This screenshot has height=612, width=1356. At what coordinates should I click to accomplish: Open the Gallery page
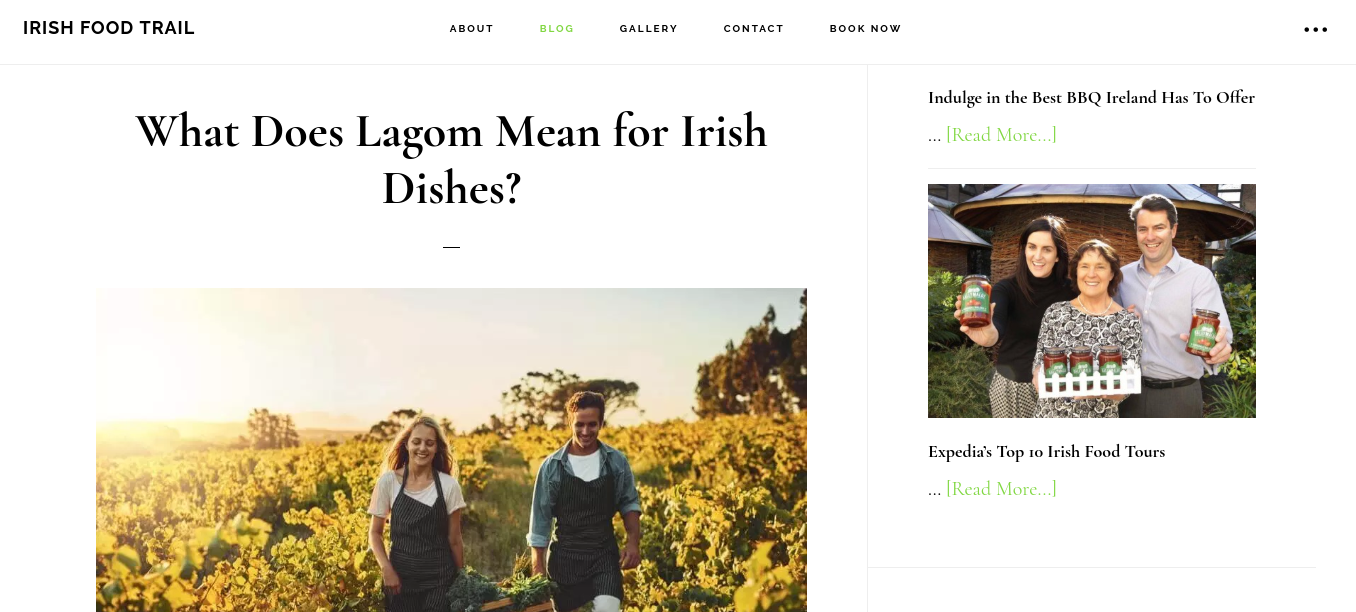click(648, 29)
